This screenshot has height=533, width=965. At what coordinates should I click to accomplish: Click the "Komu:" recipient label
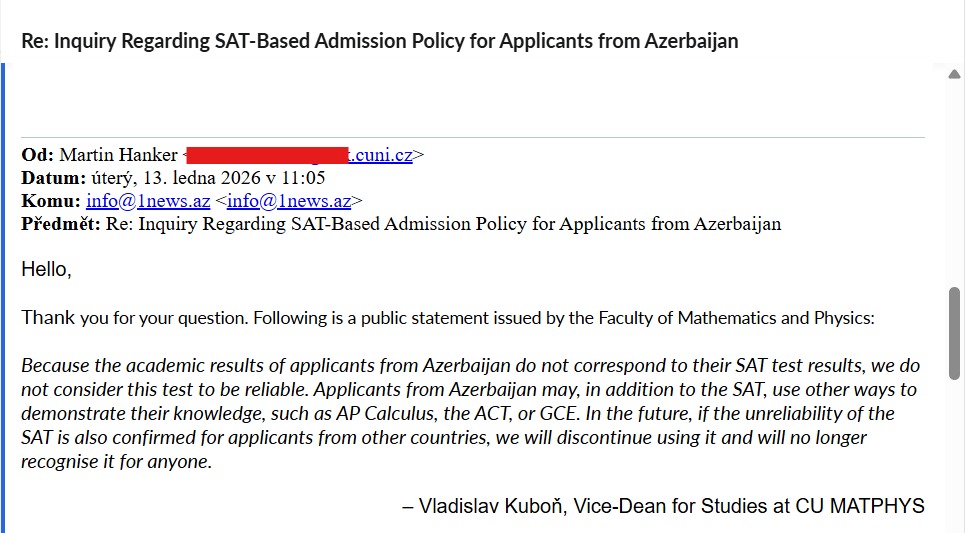coord(51,201)
